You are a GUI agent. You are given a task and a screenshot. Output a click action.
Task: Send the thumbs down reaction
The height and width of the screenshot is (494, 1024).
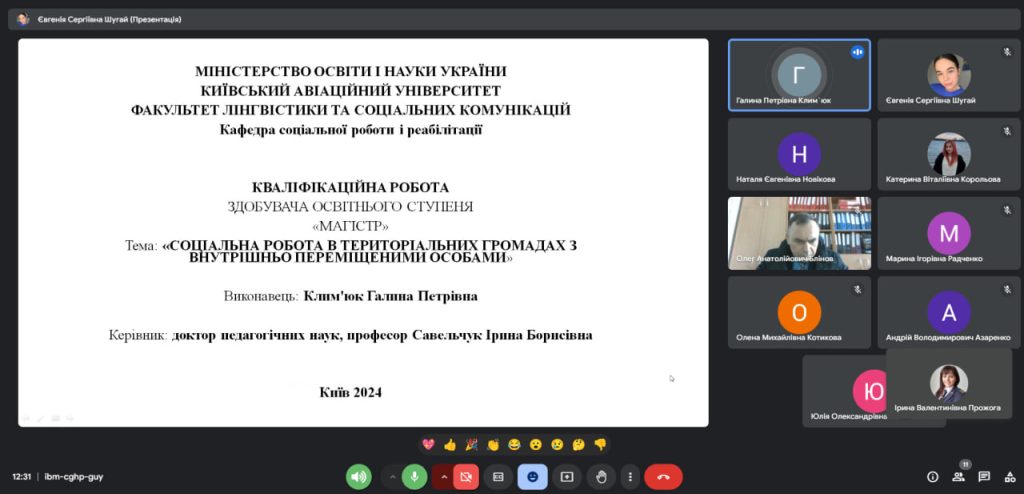click(600, 444)
